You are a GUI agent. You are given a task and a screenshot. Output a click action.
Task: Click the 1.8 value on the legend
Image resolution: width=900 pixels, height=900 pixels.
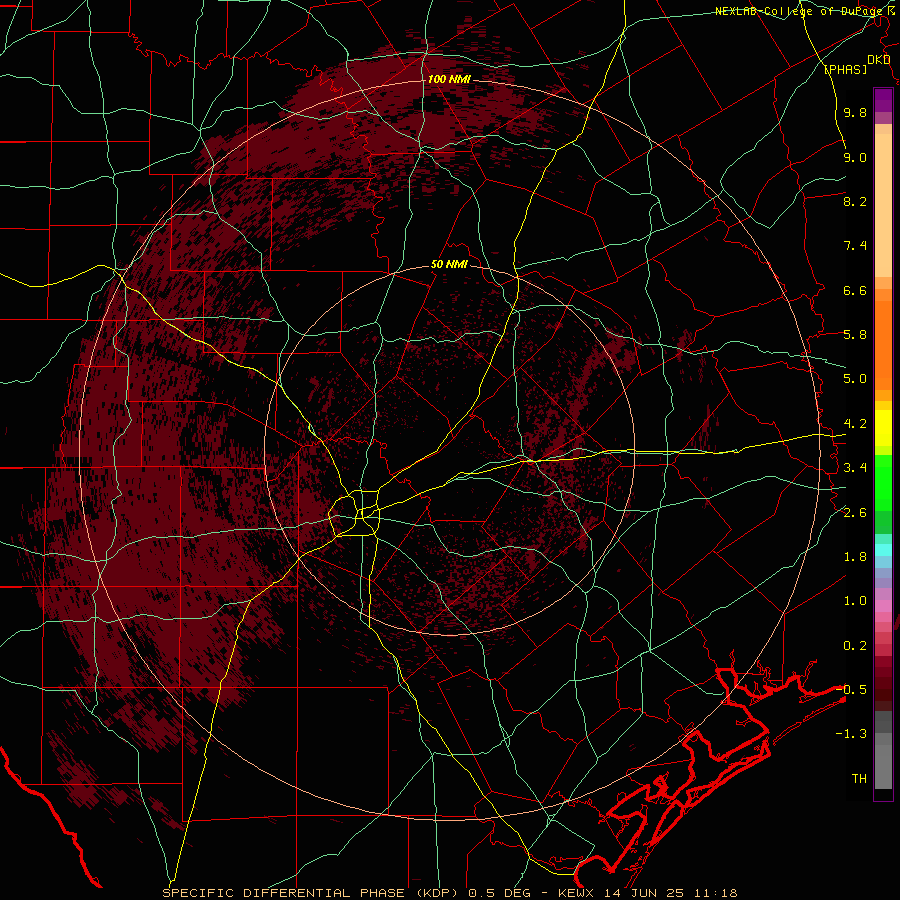(855, 557)
